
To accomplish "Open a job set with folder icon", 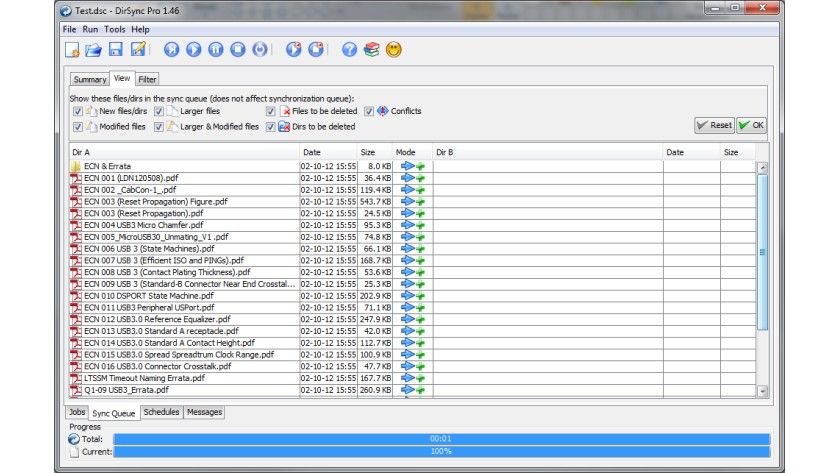I will [93, 50].
